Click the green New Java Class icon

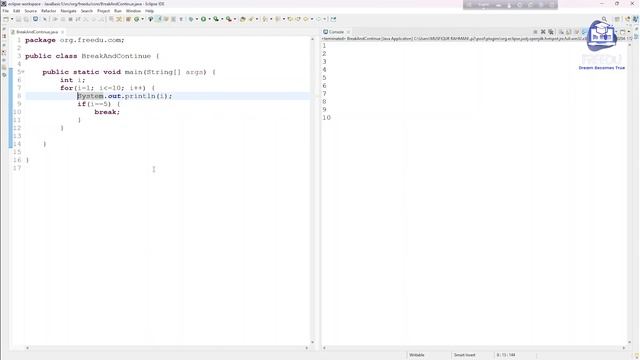click(136, 19)
